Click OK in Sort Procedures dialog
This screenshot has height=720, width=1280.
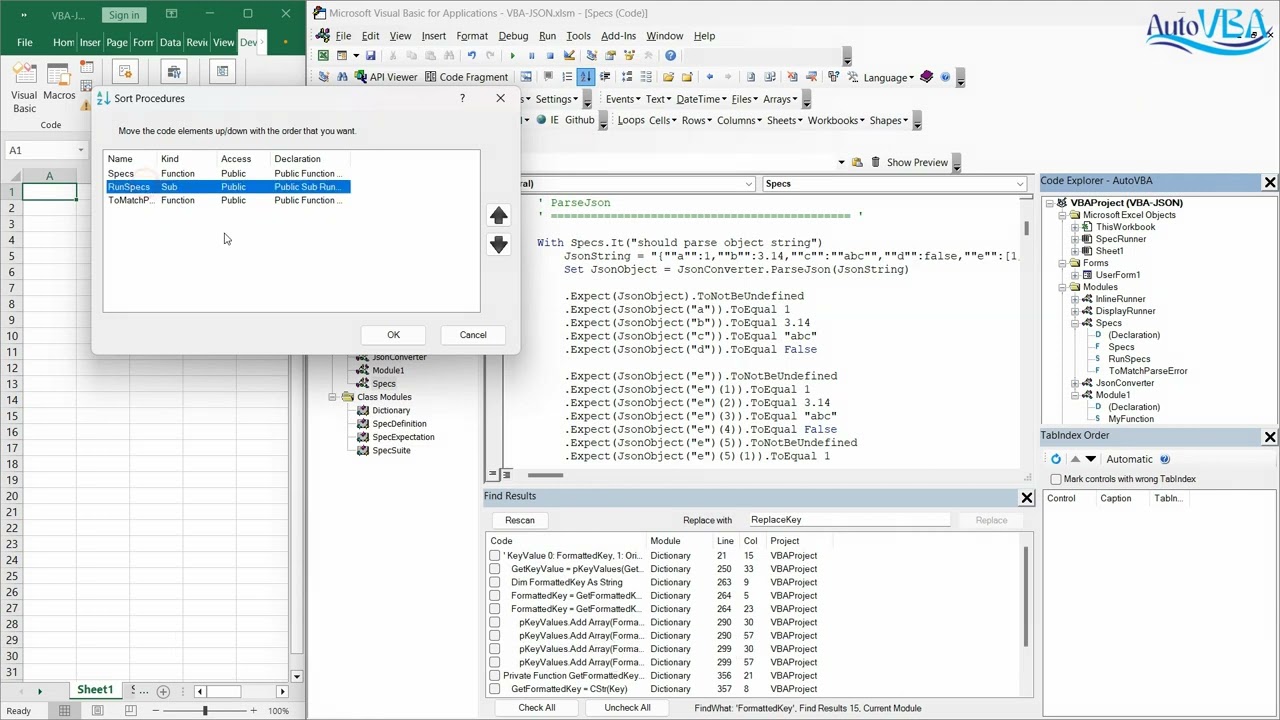393,335
